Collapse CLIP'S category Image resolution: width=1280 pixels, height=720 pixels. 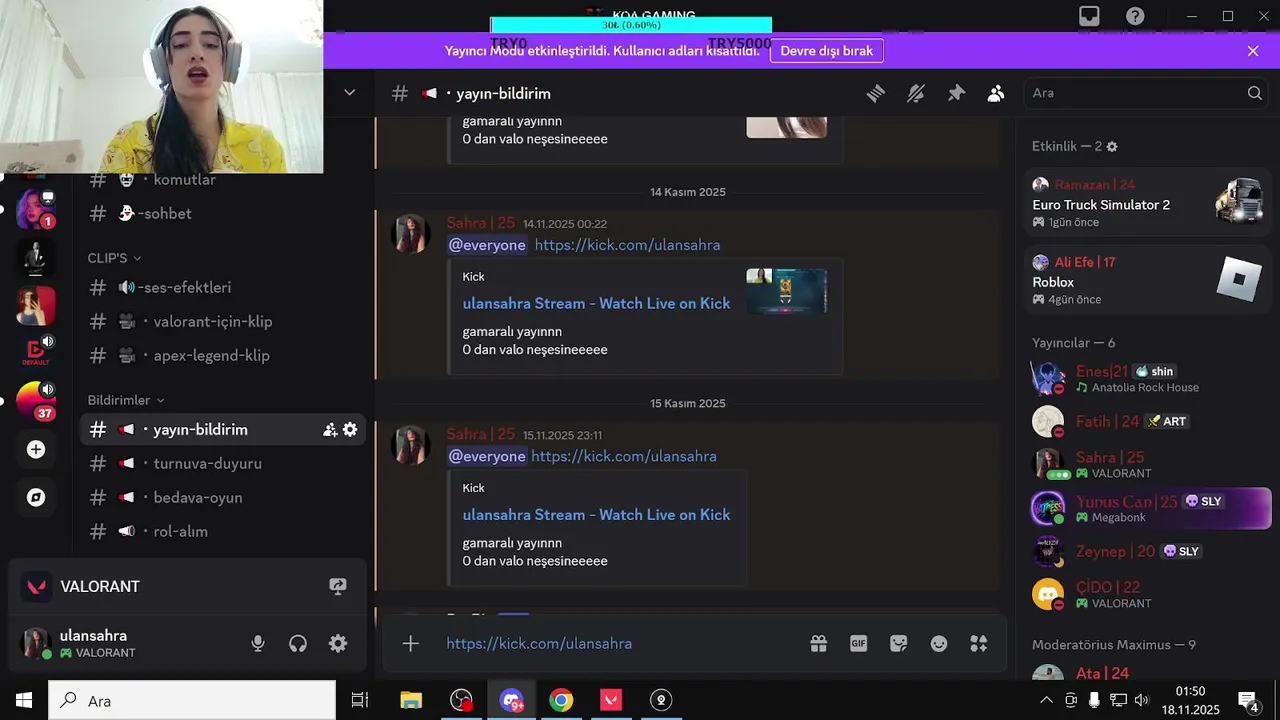click(114, 258)
